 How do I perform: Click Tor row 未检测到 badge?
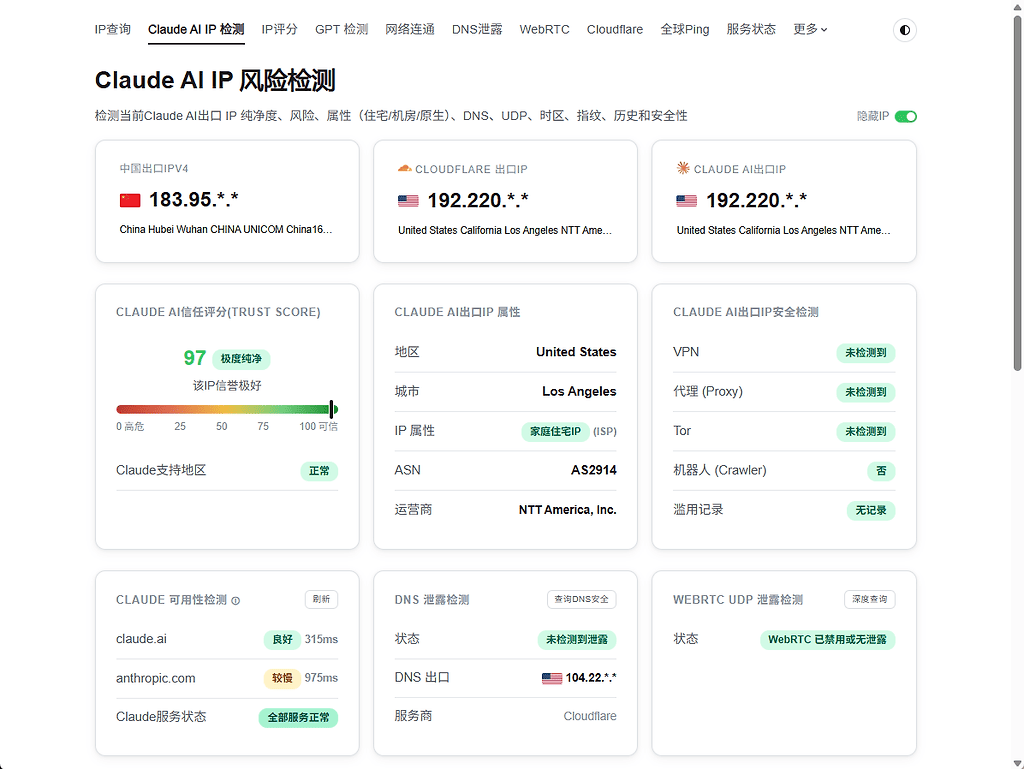(866, 432)
